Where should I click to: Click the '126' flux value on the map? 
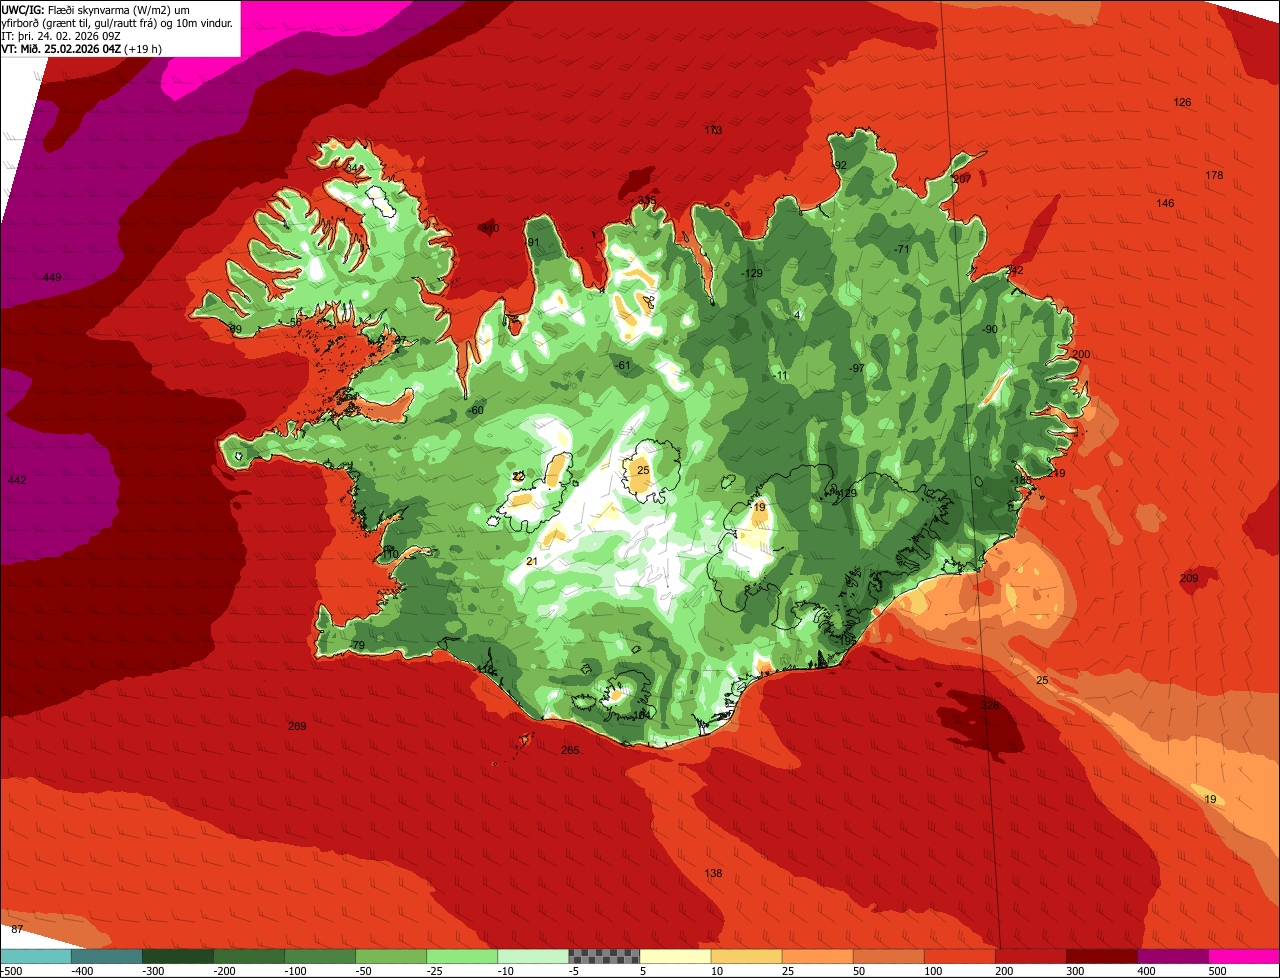click(1182, 102)
